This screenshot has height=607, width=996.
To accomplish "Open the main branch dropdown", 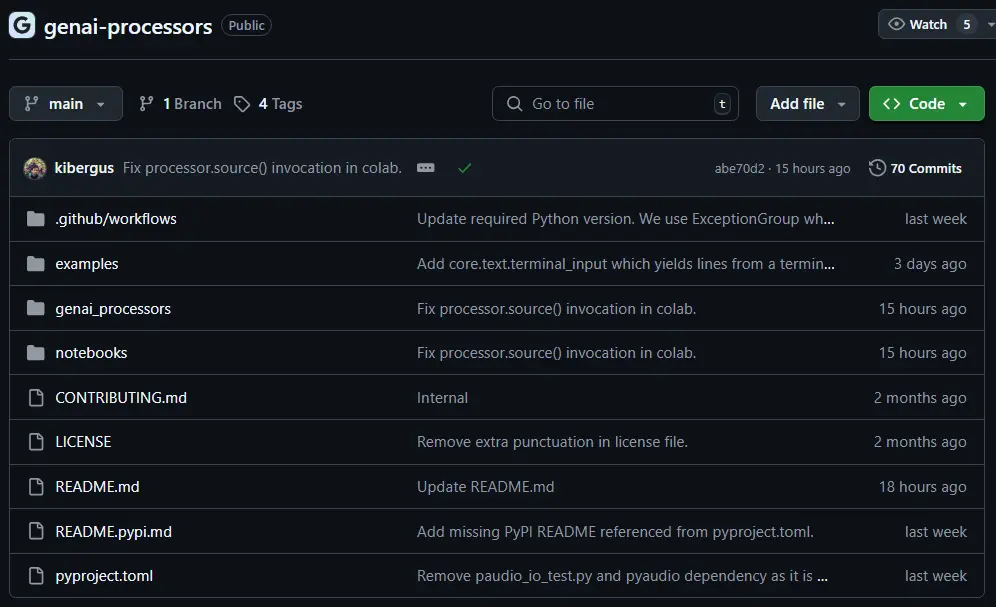I will (x=66, y=104).
